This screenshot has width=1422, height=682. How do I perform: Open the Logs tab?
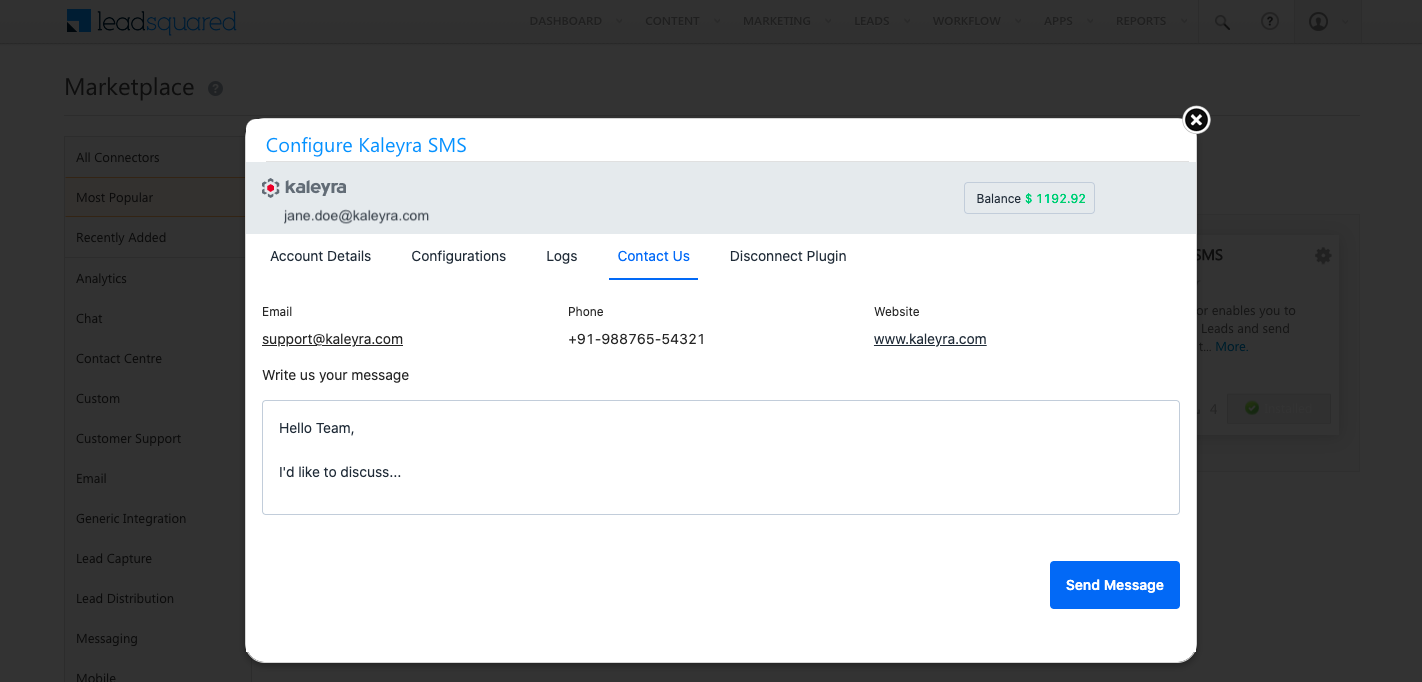pos(562,256)
